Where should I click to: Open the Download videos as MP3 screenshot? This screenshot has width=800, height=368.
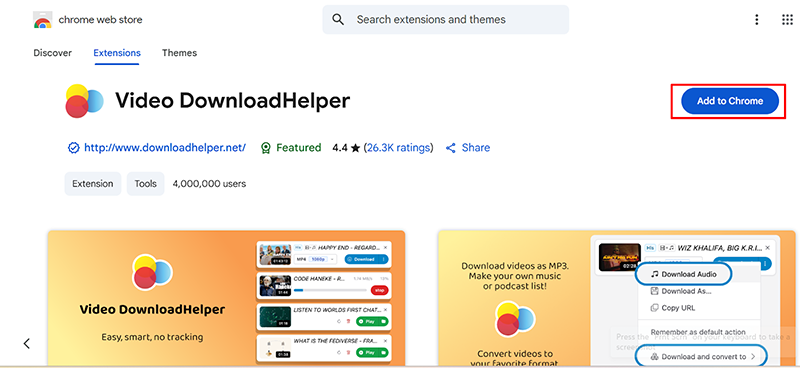(616, 299)
